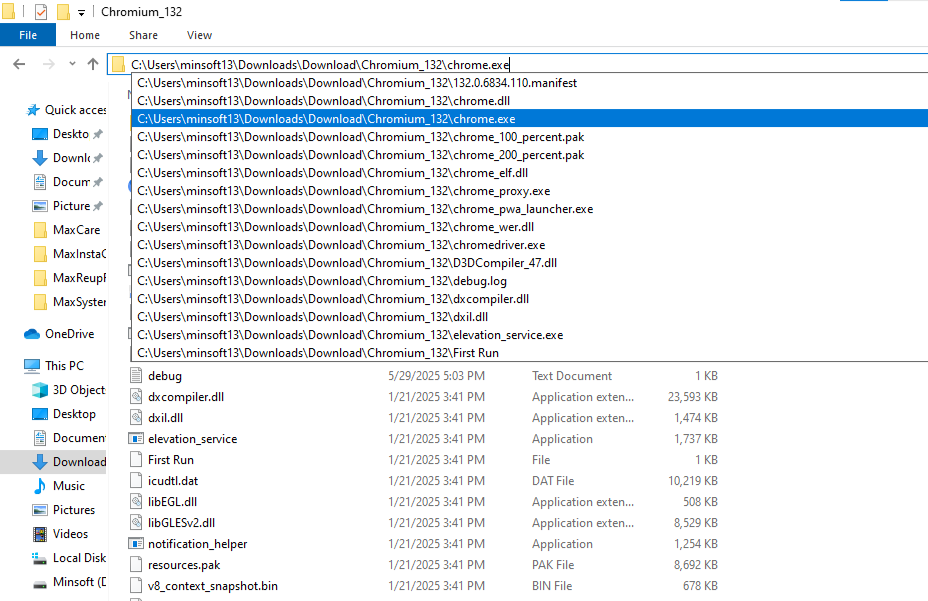Viewport: 928px width, 601px height.
Task: Open pinned Documents under Quick access
Action: point(68,182)
